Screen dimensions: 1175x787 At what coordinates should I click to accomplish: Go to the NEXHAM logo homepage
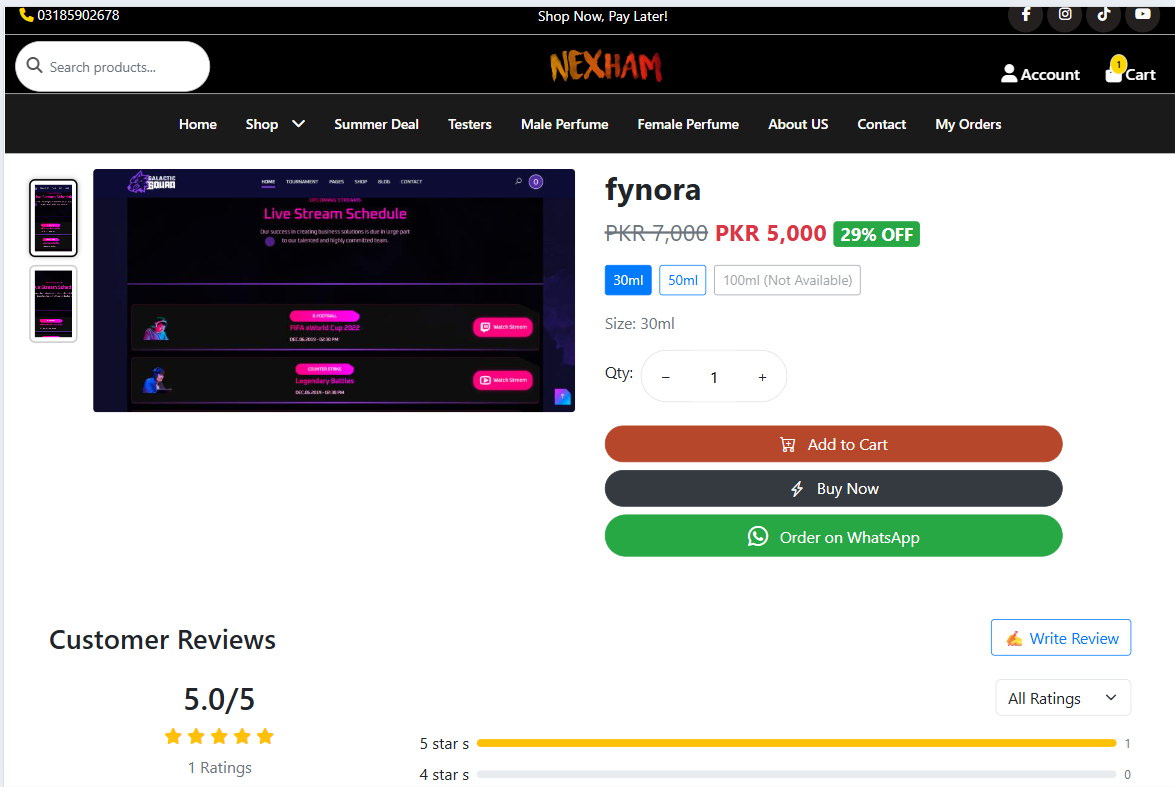pos(605,66)
